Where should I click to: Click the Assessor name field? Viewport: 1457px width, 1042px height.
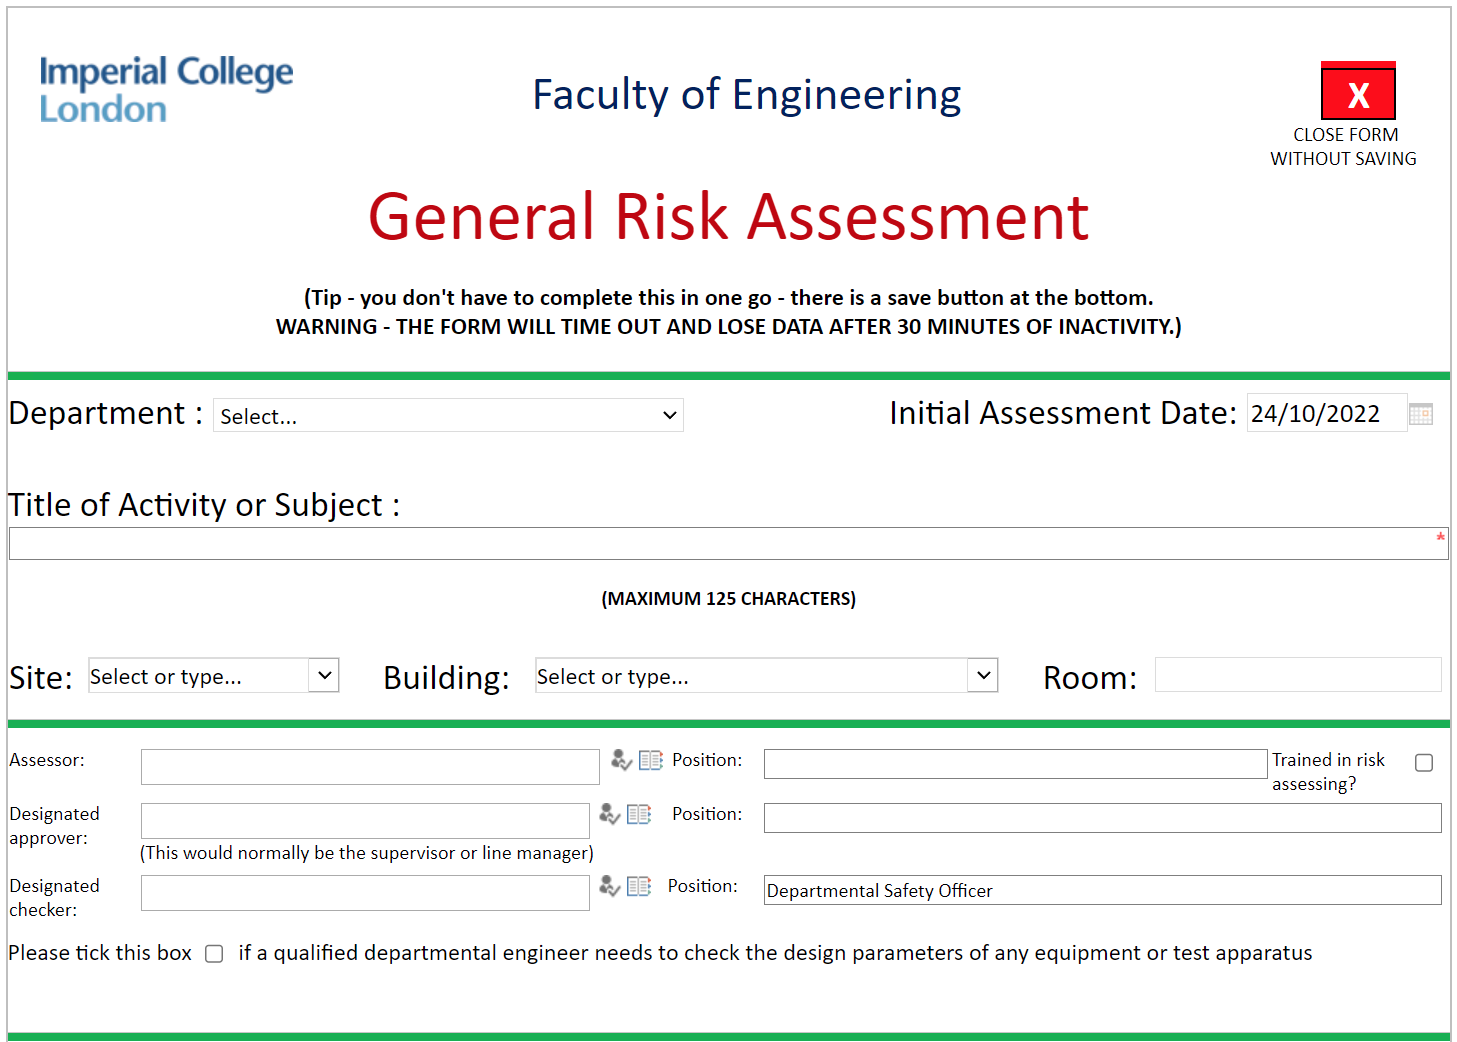click(x=370, y=767)
